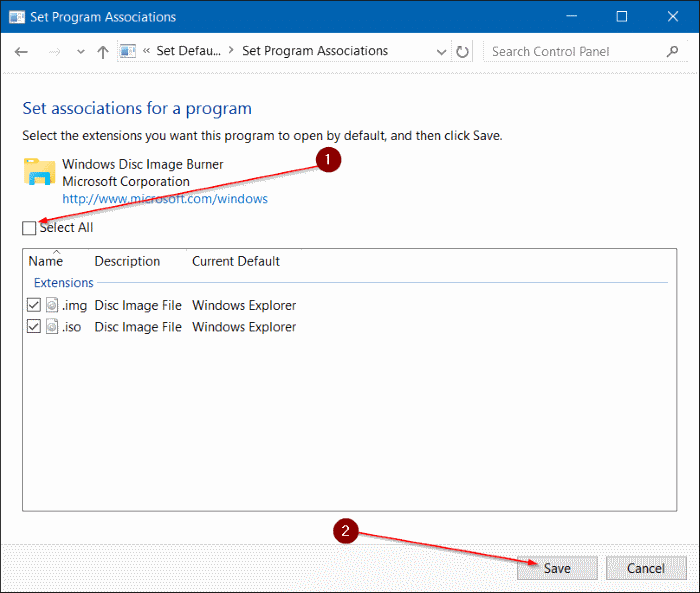Uncheck the .img extension checkbox
This screenshot has width=700, height=593.
coord(34,305)
